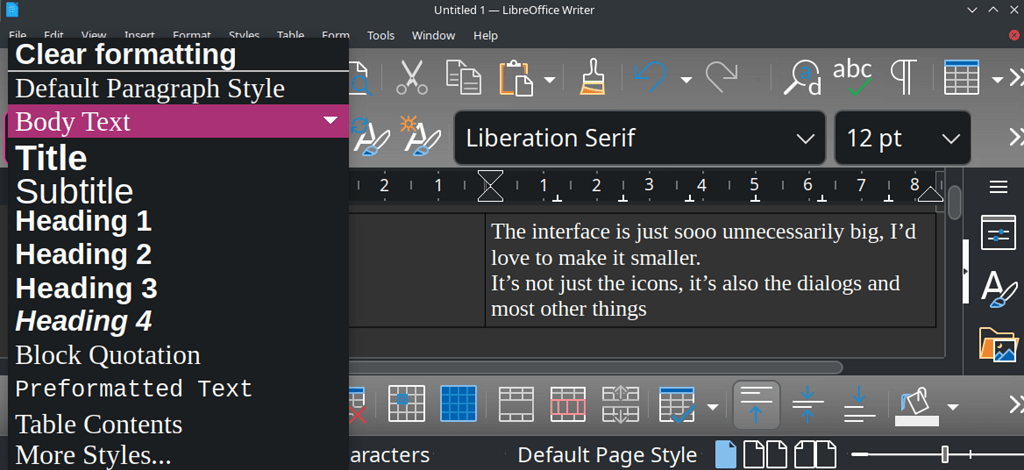The image size is (1024, 470).
Task: Switch to multiple-page view in status bar
Action: click(x=767, y=454)
